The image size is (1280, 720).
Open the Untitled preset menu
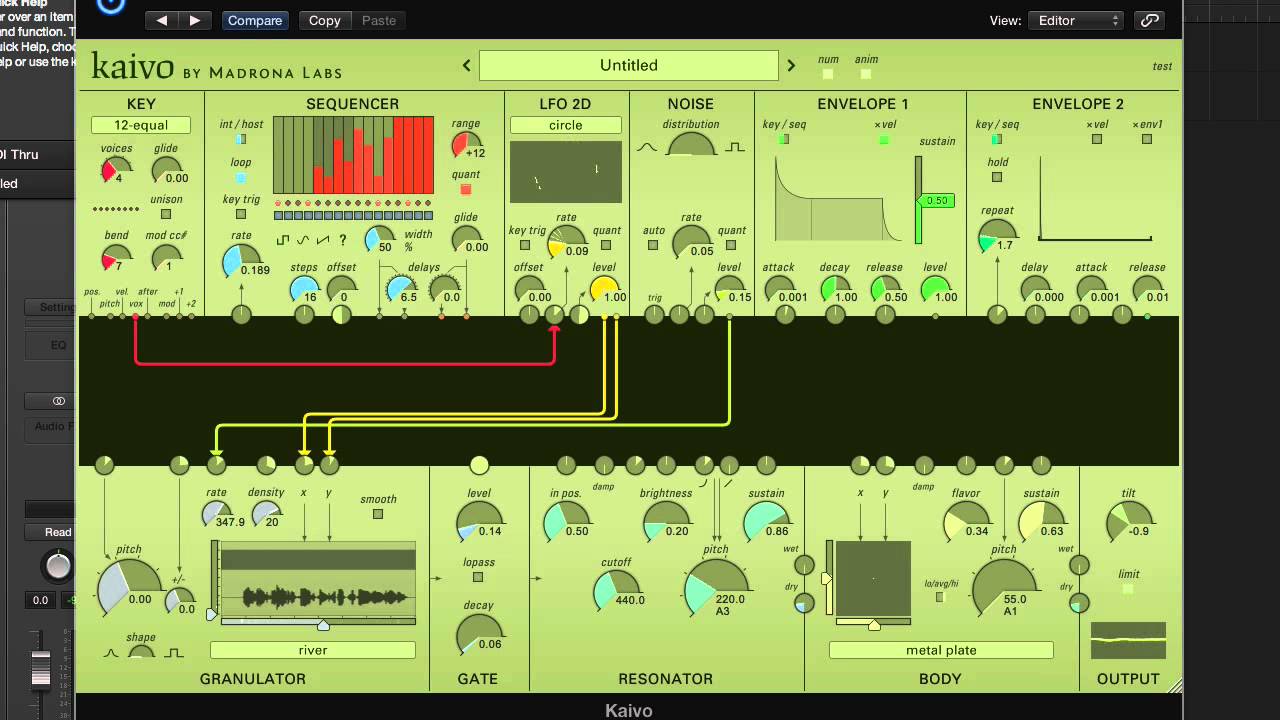pyautogui.click(x=629, y=65)
